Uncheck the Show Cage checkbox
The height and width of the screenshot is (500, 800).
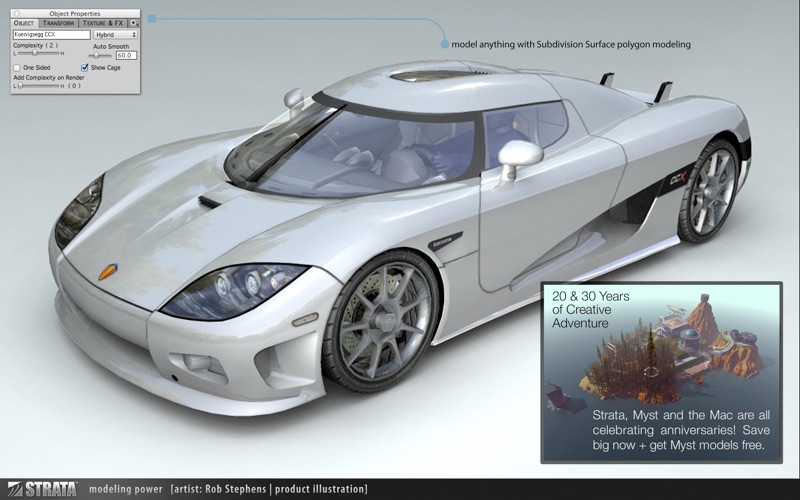tap(85, 67)
